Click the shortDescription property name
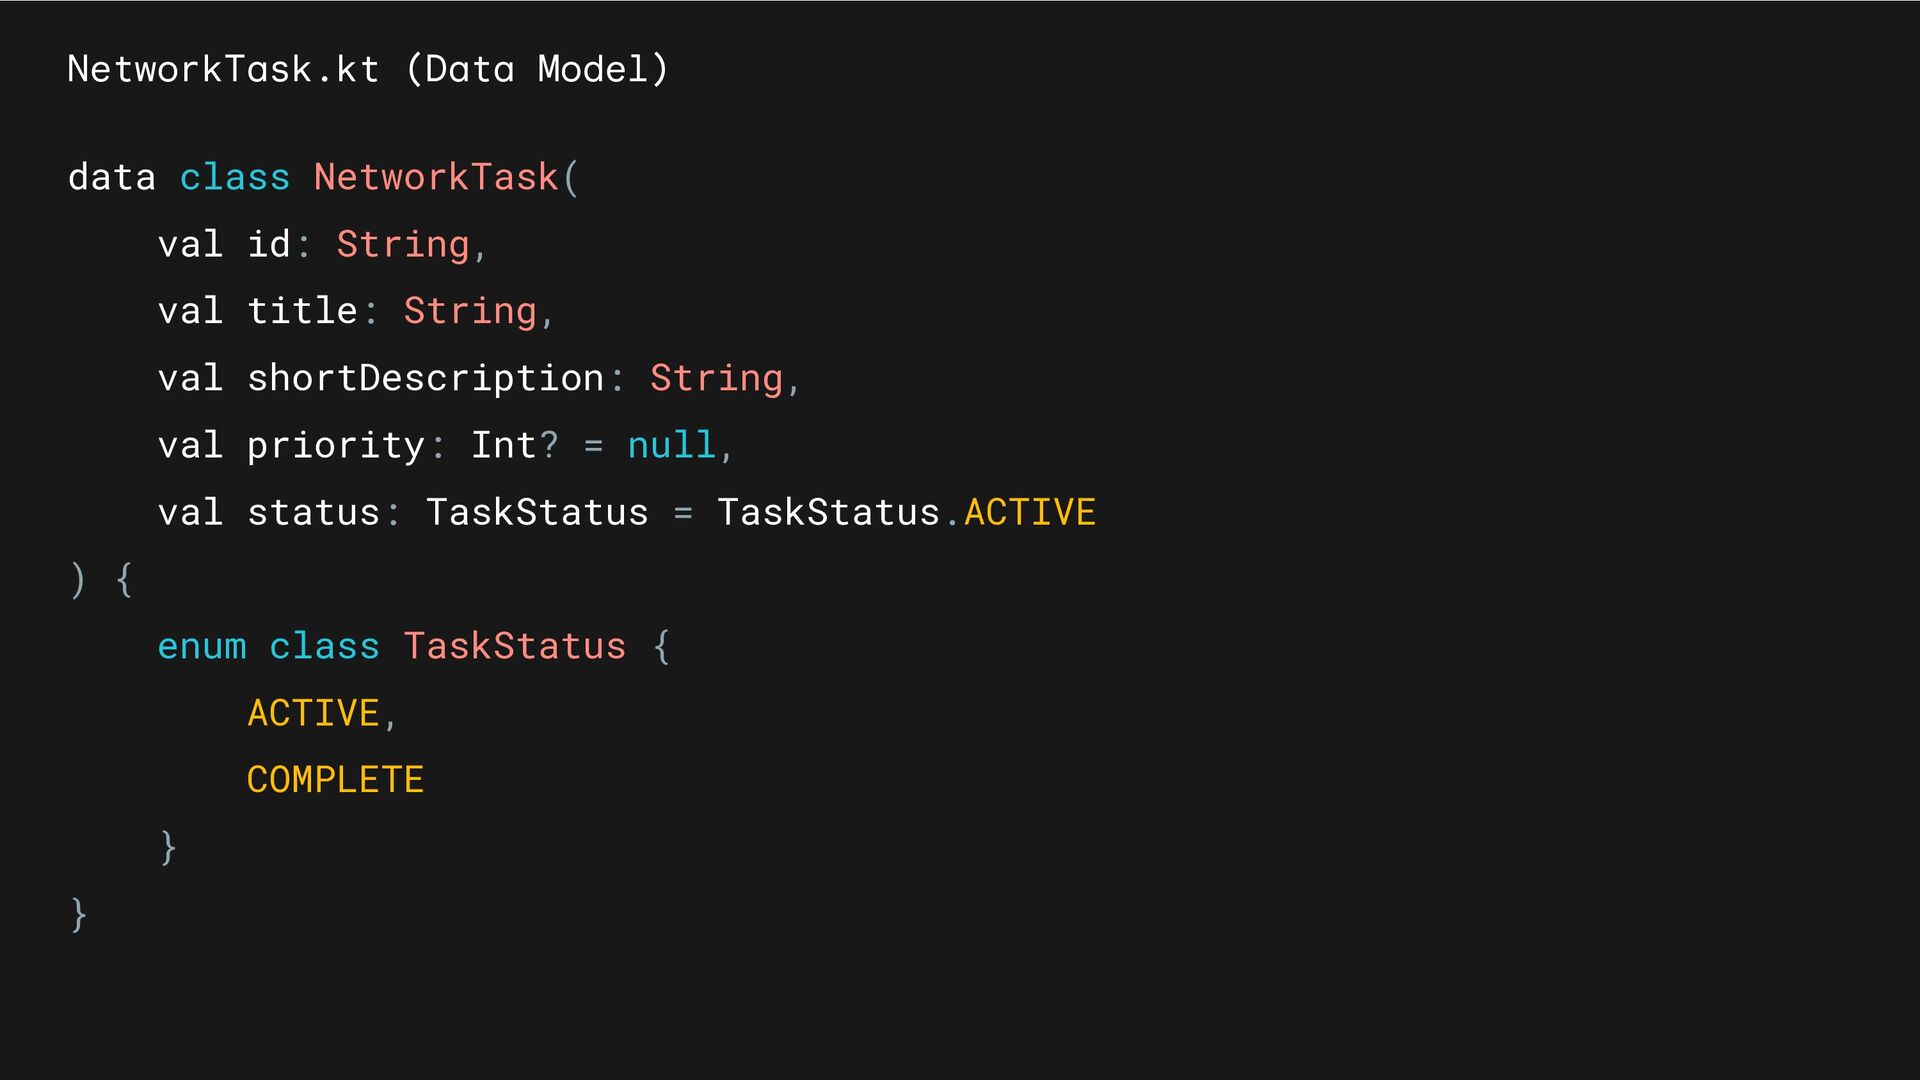Screen dimensions: 1920x1080 [426, 379]
